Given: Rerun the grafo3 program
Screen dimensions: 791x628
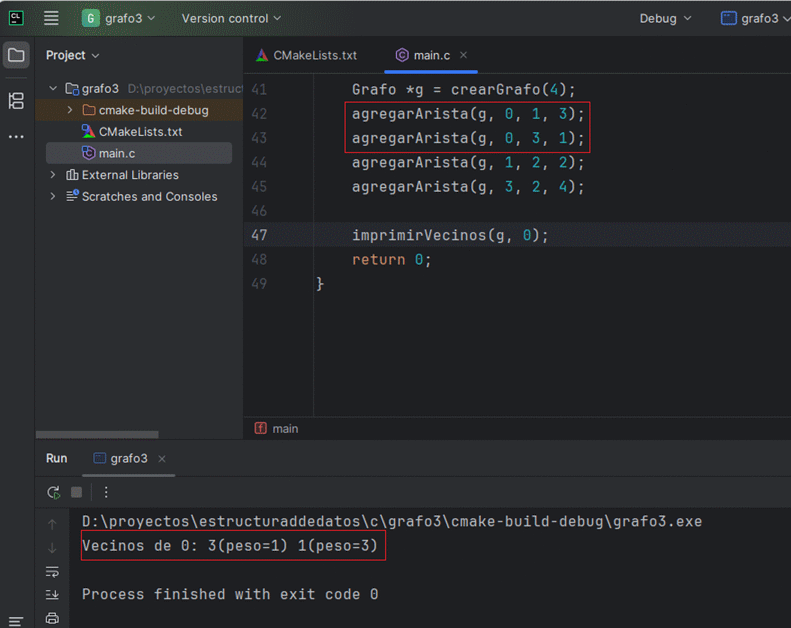Looking at the screenshot, I should tap(53, 492).
